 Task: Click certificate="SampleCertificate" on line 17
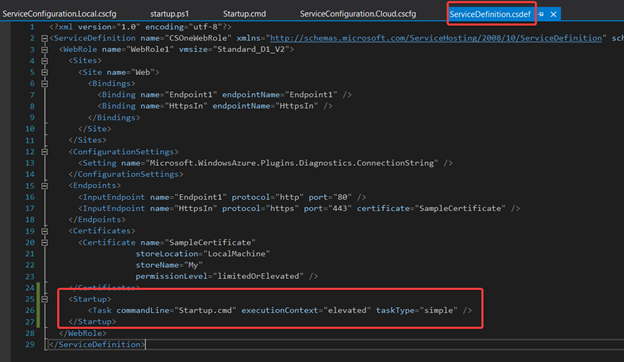click(x=431, y=208)
